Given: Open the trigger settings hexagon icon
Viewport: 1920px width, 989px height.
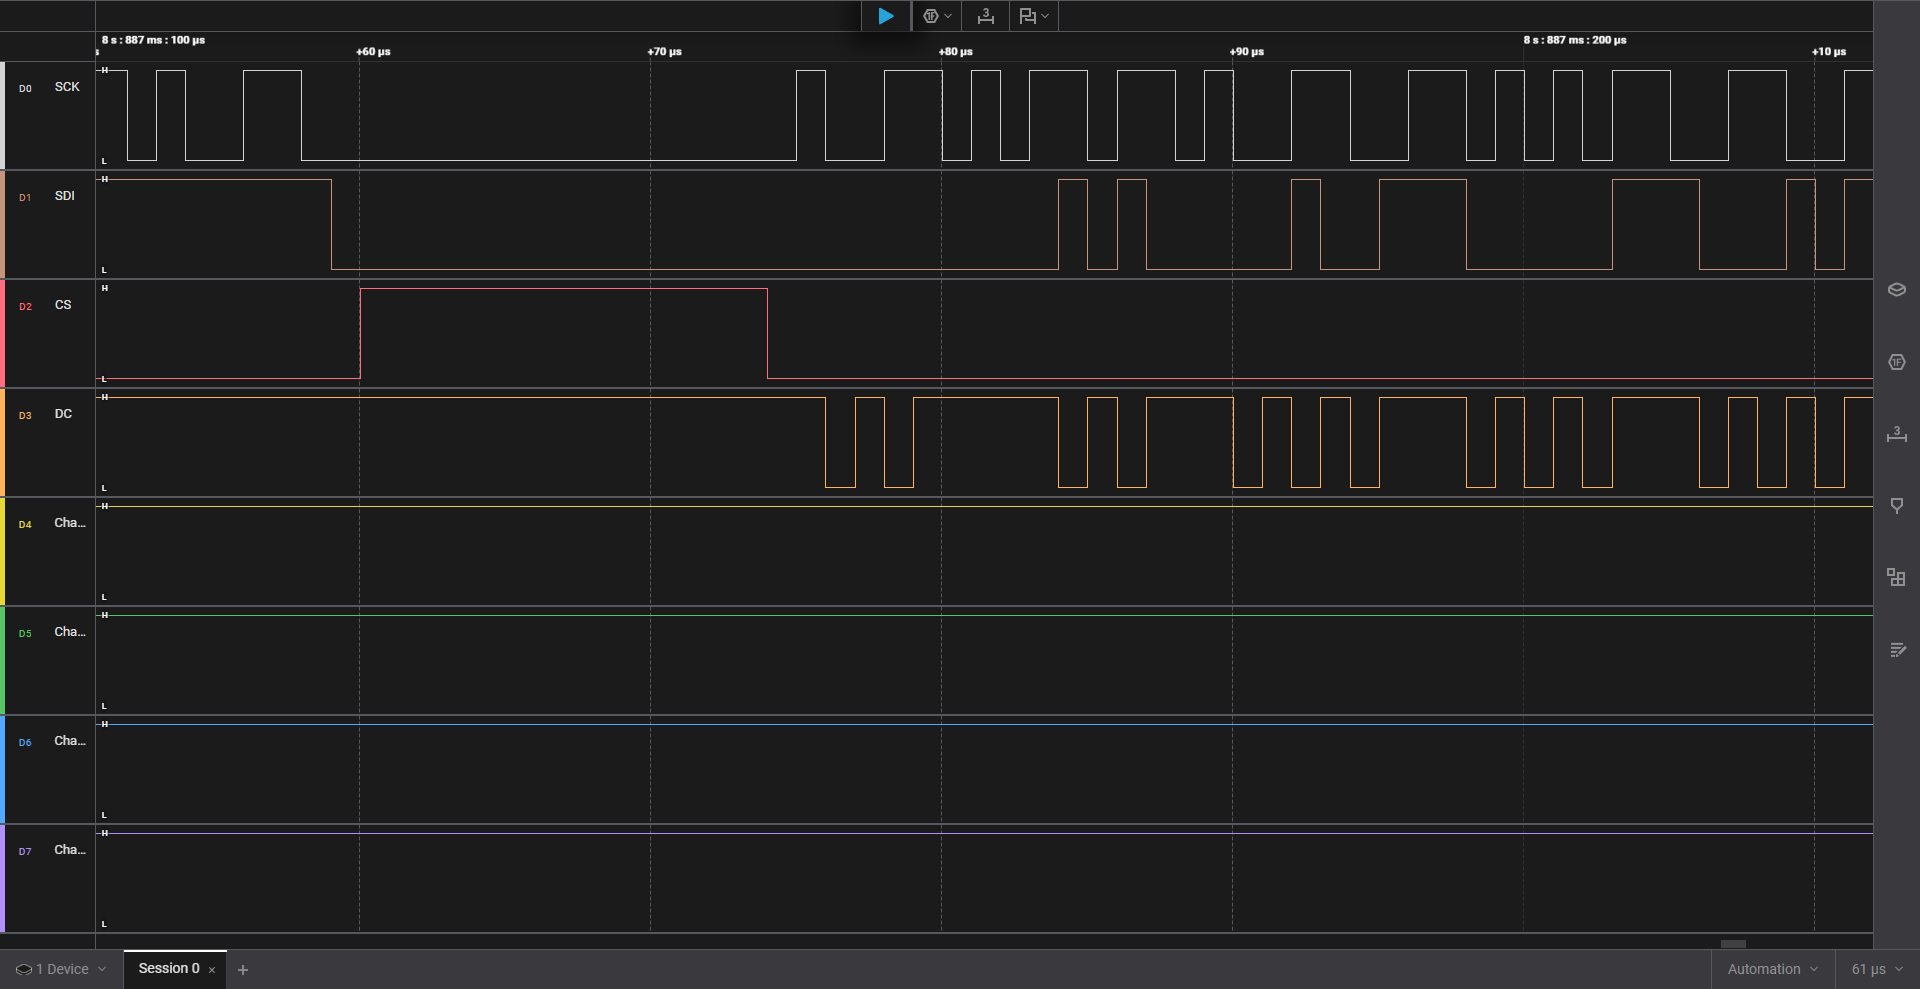Looking at the screenshot, I should (931, 15).
